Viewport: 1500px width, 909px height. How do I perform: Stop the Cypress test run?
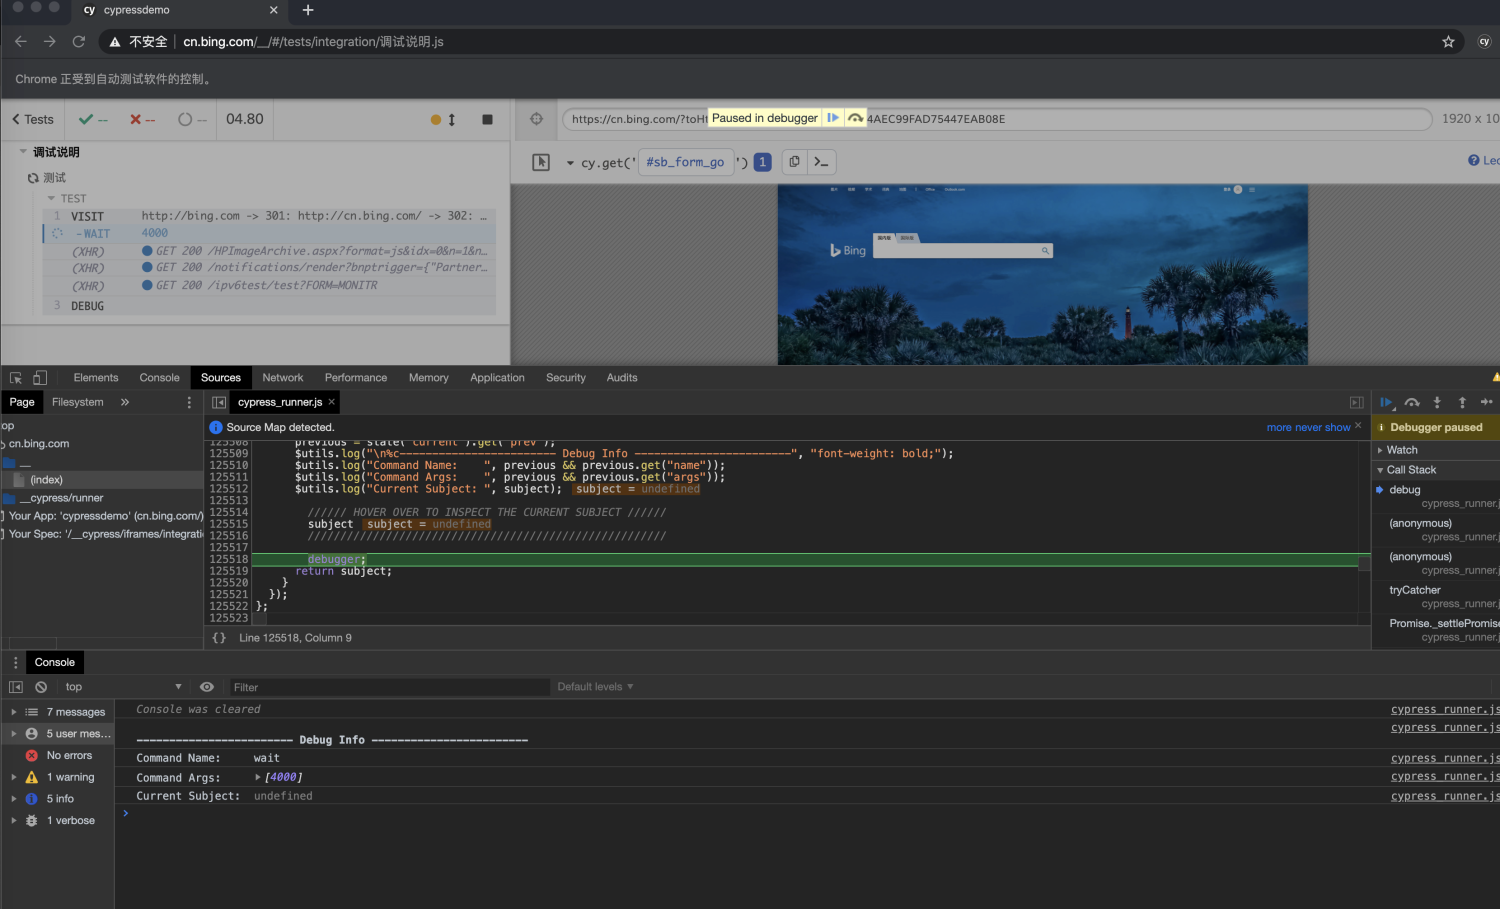tap(487, 119)
